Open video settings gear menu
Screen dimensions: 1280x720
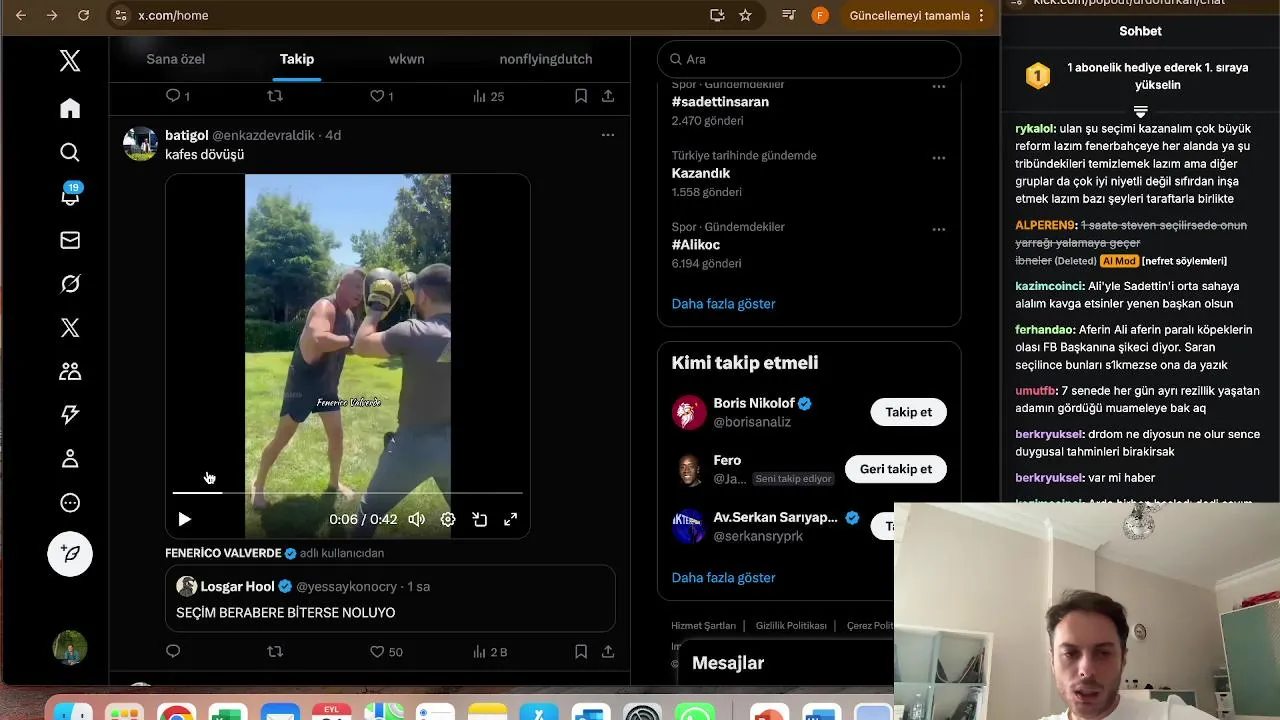pyautogui.click(x=448, y=519)
